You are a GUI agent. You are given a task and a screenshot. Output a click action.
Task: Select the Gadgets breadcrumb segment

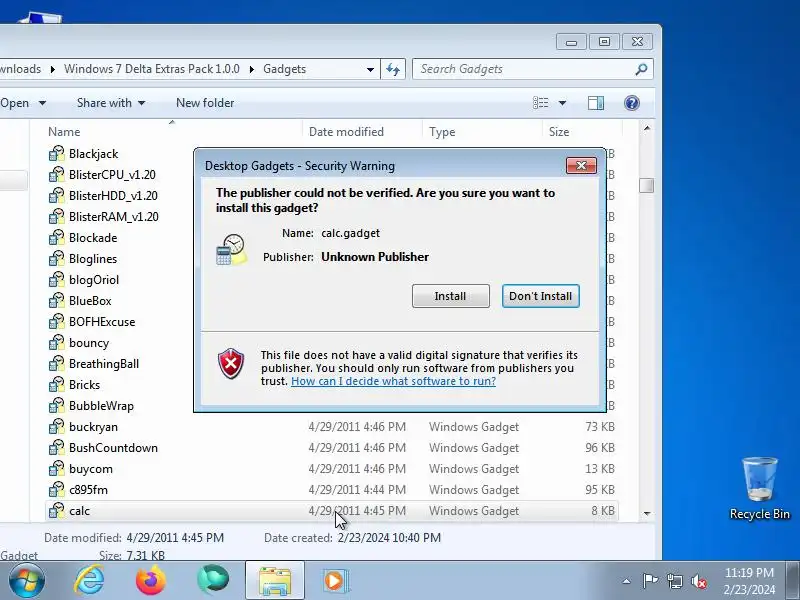[x=285, y=69]
